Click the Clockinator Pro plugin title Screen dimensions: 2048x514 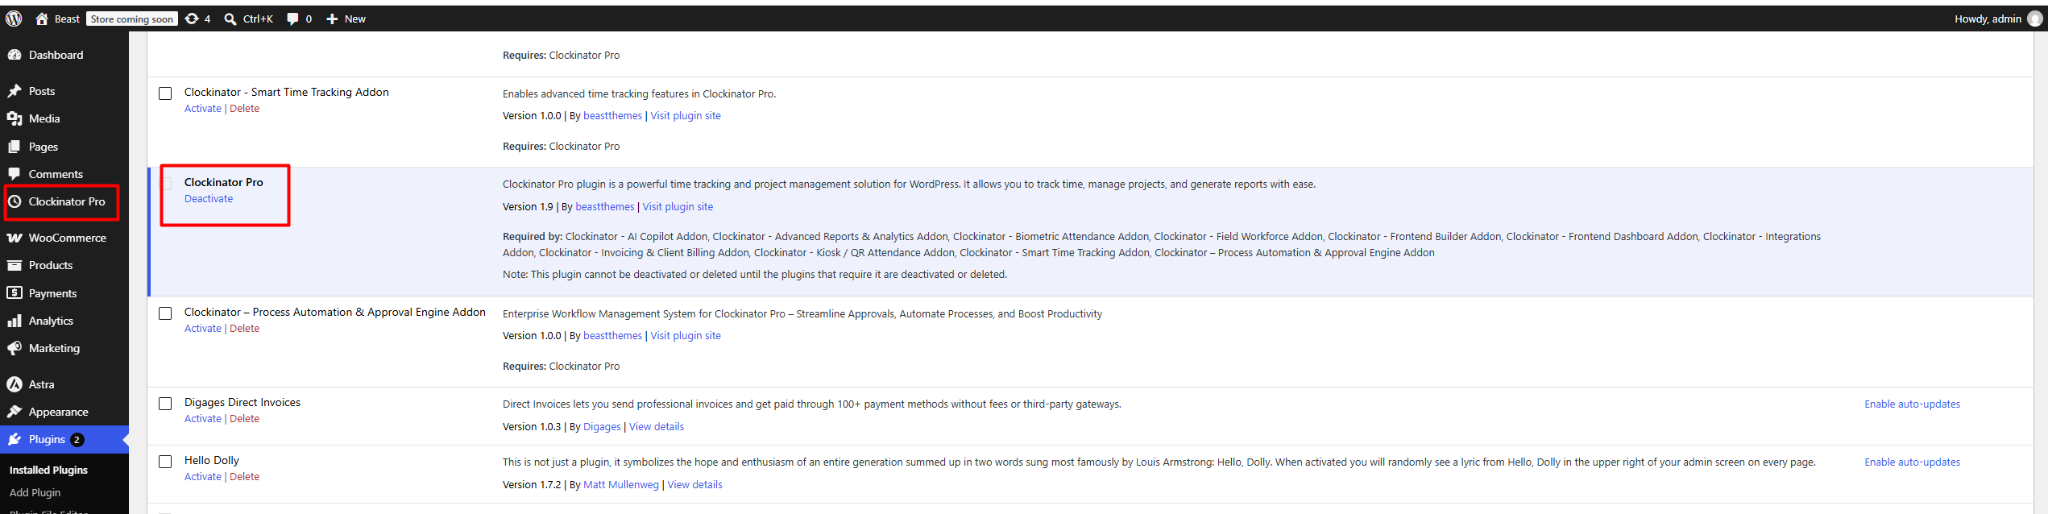coord(223,182)
